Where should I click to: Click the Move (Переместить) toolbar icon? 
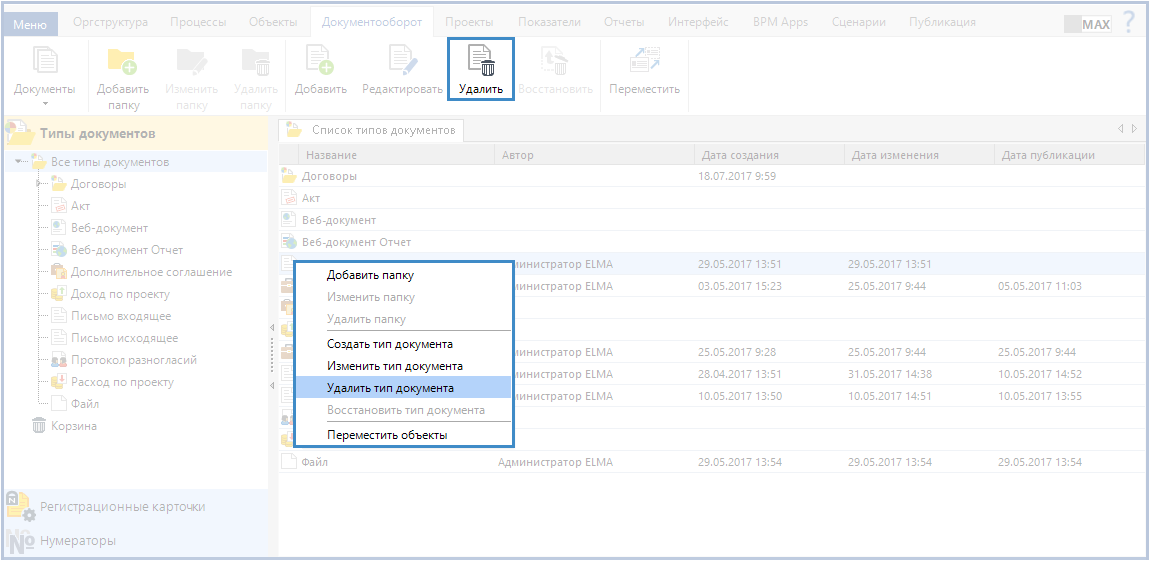click(x=644, y=62)
